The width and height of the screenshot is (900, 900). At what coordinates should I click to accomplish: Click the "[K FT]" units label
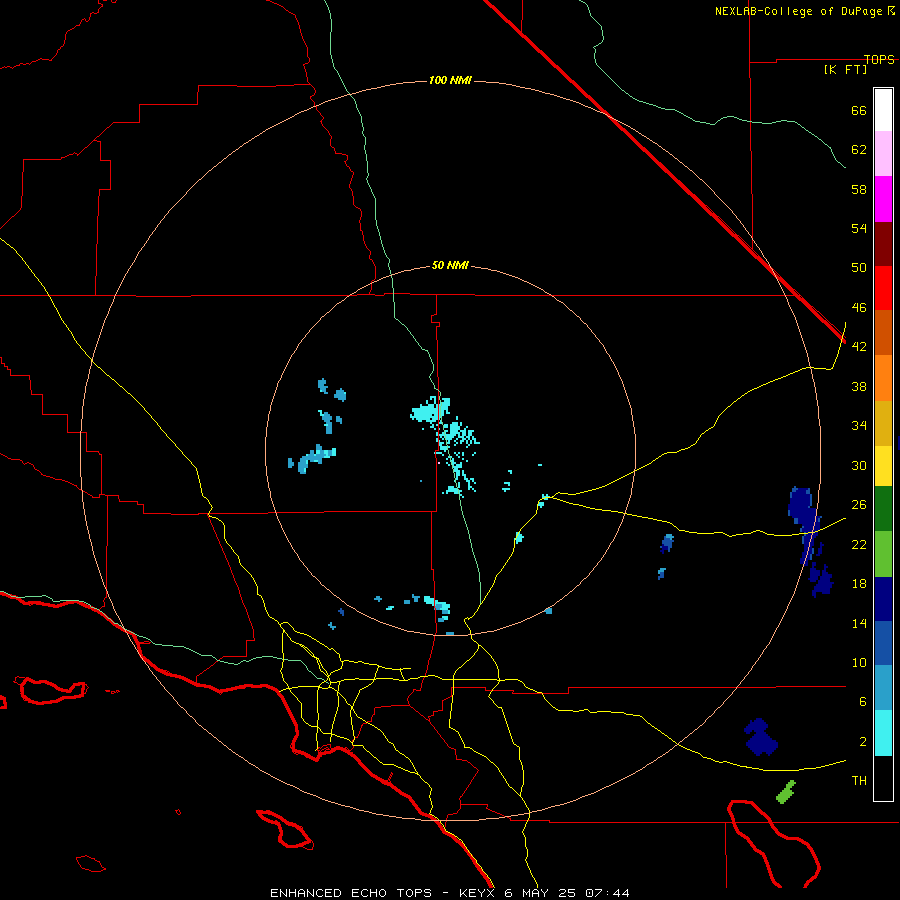[845, 70]
